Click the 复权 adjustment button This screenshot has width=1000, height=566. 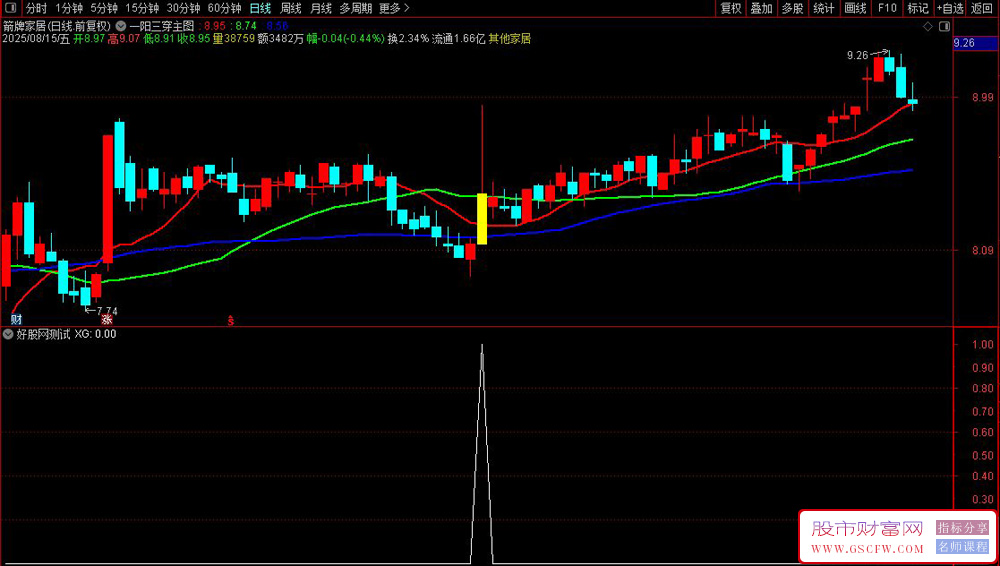(x=731, y=8)
